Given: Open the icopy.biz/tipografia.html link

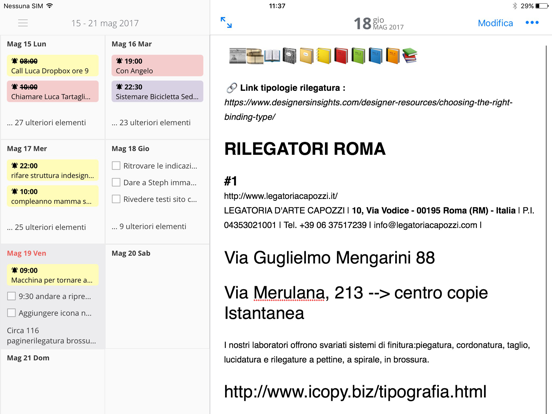Looking at the screenshot, I should click(355, 391).
